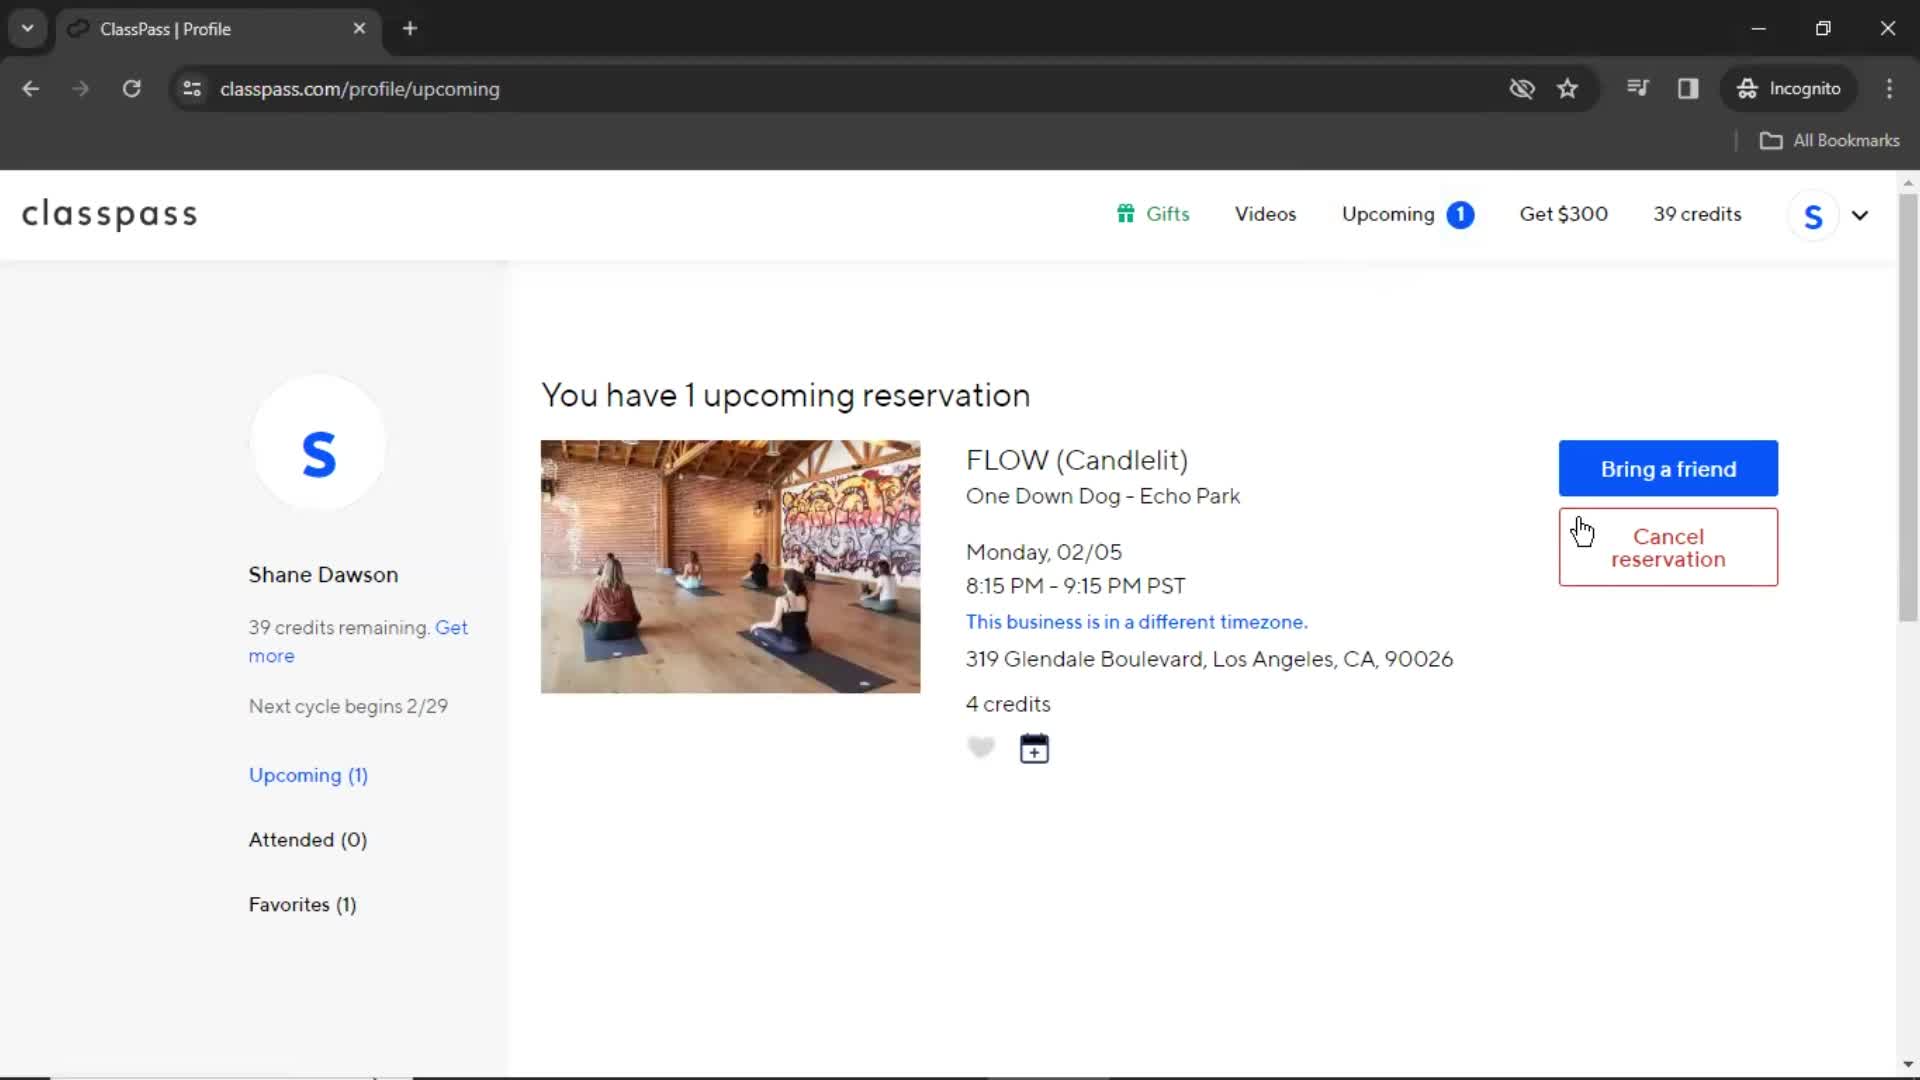Image resolution: width=1920 pixels, height=1080 pixels.
Task: Add reservation to calendar icon
Action: (x=1034, y=748)
